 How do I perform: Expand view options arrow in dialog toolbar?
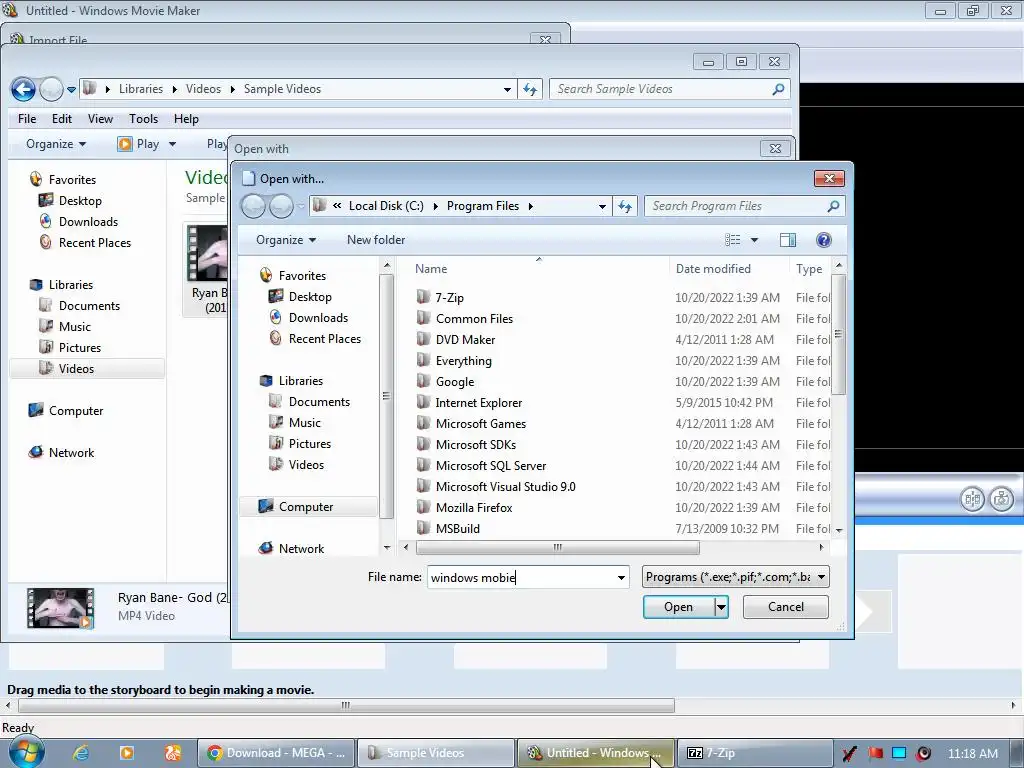coord(754,240)
